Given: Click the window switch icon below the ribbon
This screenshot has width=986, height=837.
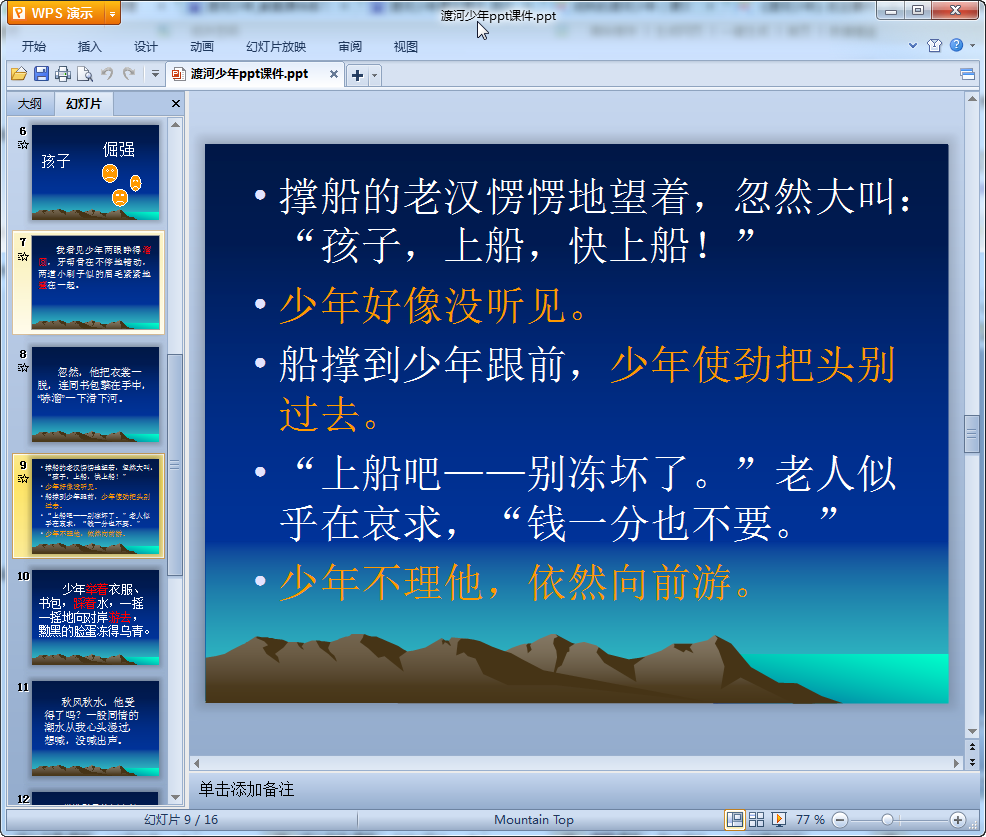Looking at the screenshot, I should point(967,75).
